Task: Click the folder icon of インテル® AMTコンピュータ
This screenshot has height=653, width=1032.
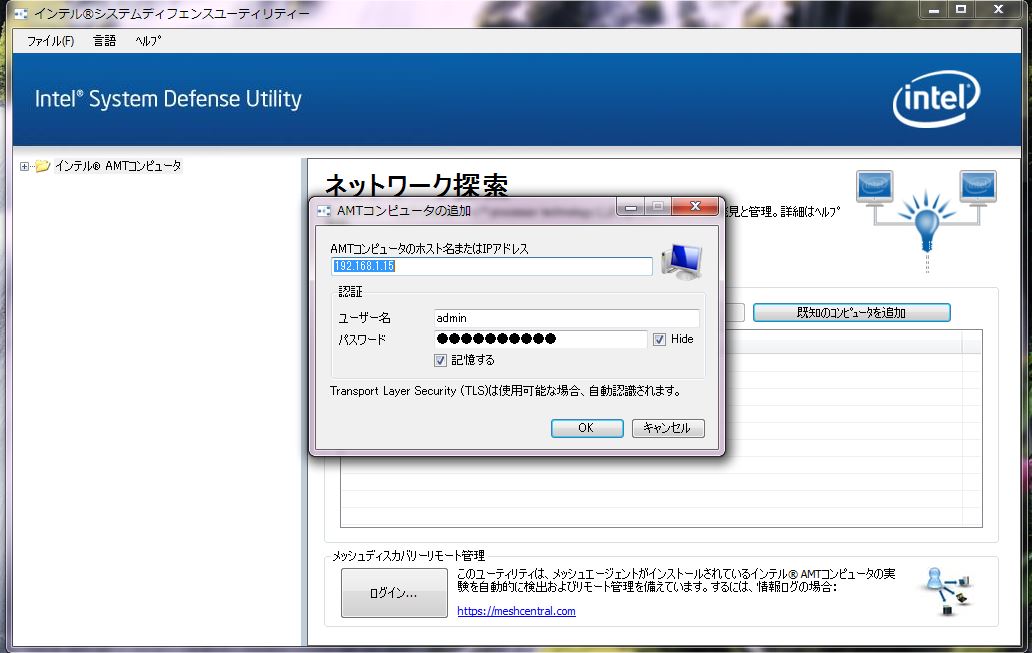Action: coord(43,166)
